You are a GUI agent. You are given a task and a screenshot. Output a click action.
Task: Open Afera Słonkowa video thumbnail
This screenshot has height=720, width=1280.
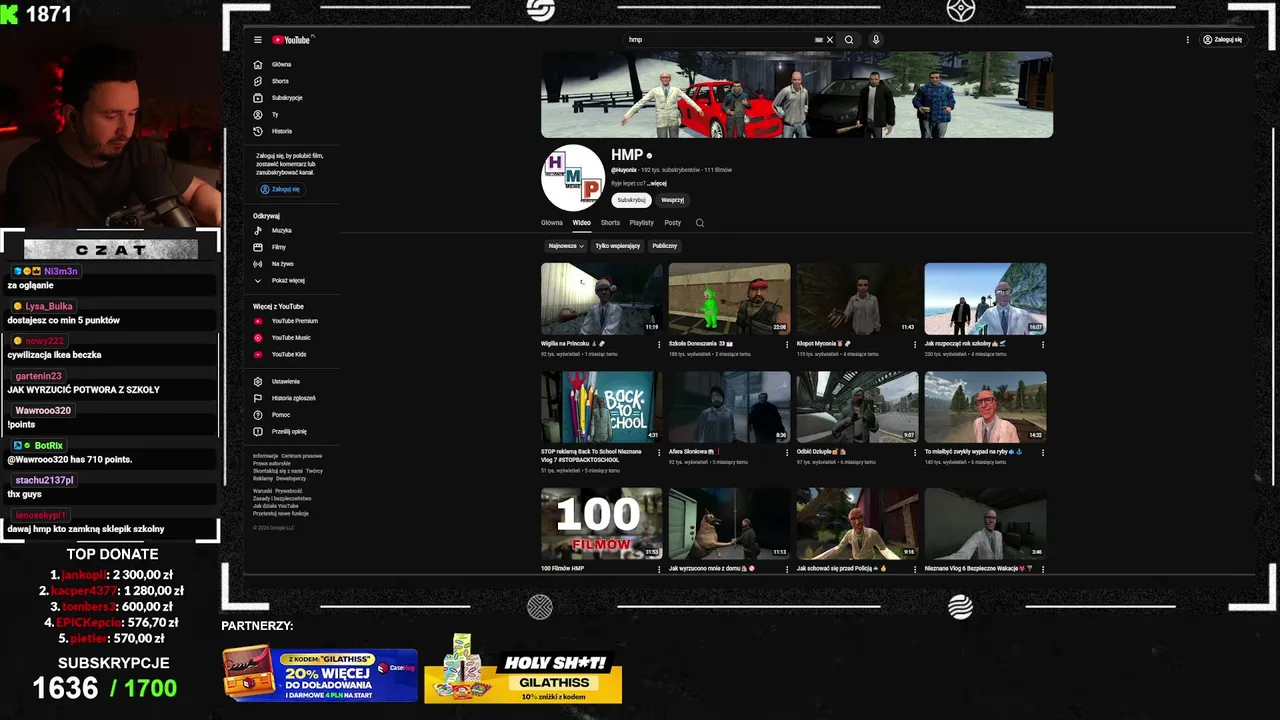click(x=730, y=407)
